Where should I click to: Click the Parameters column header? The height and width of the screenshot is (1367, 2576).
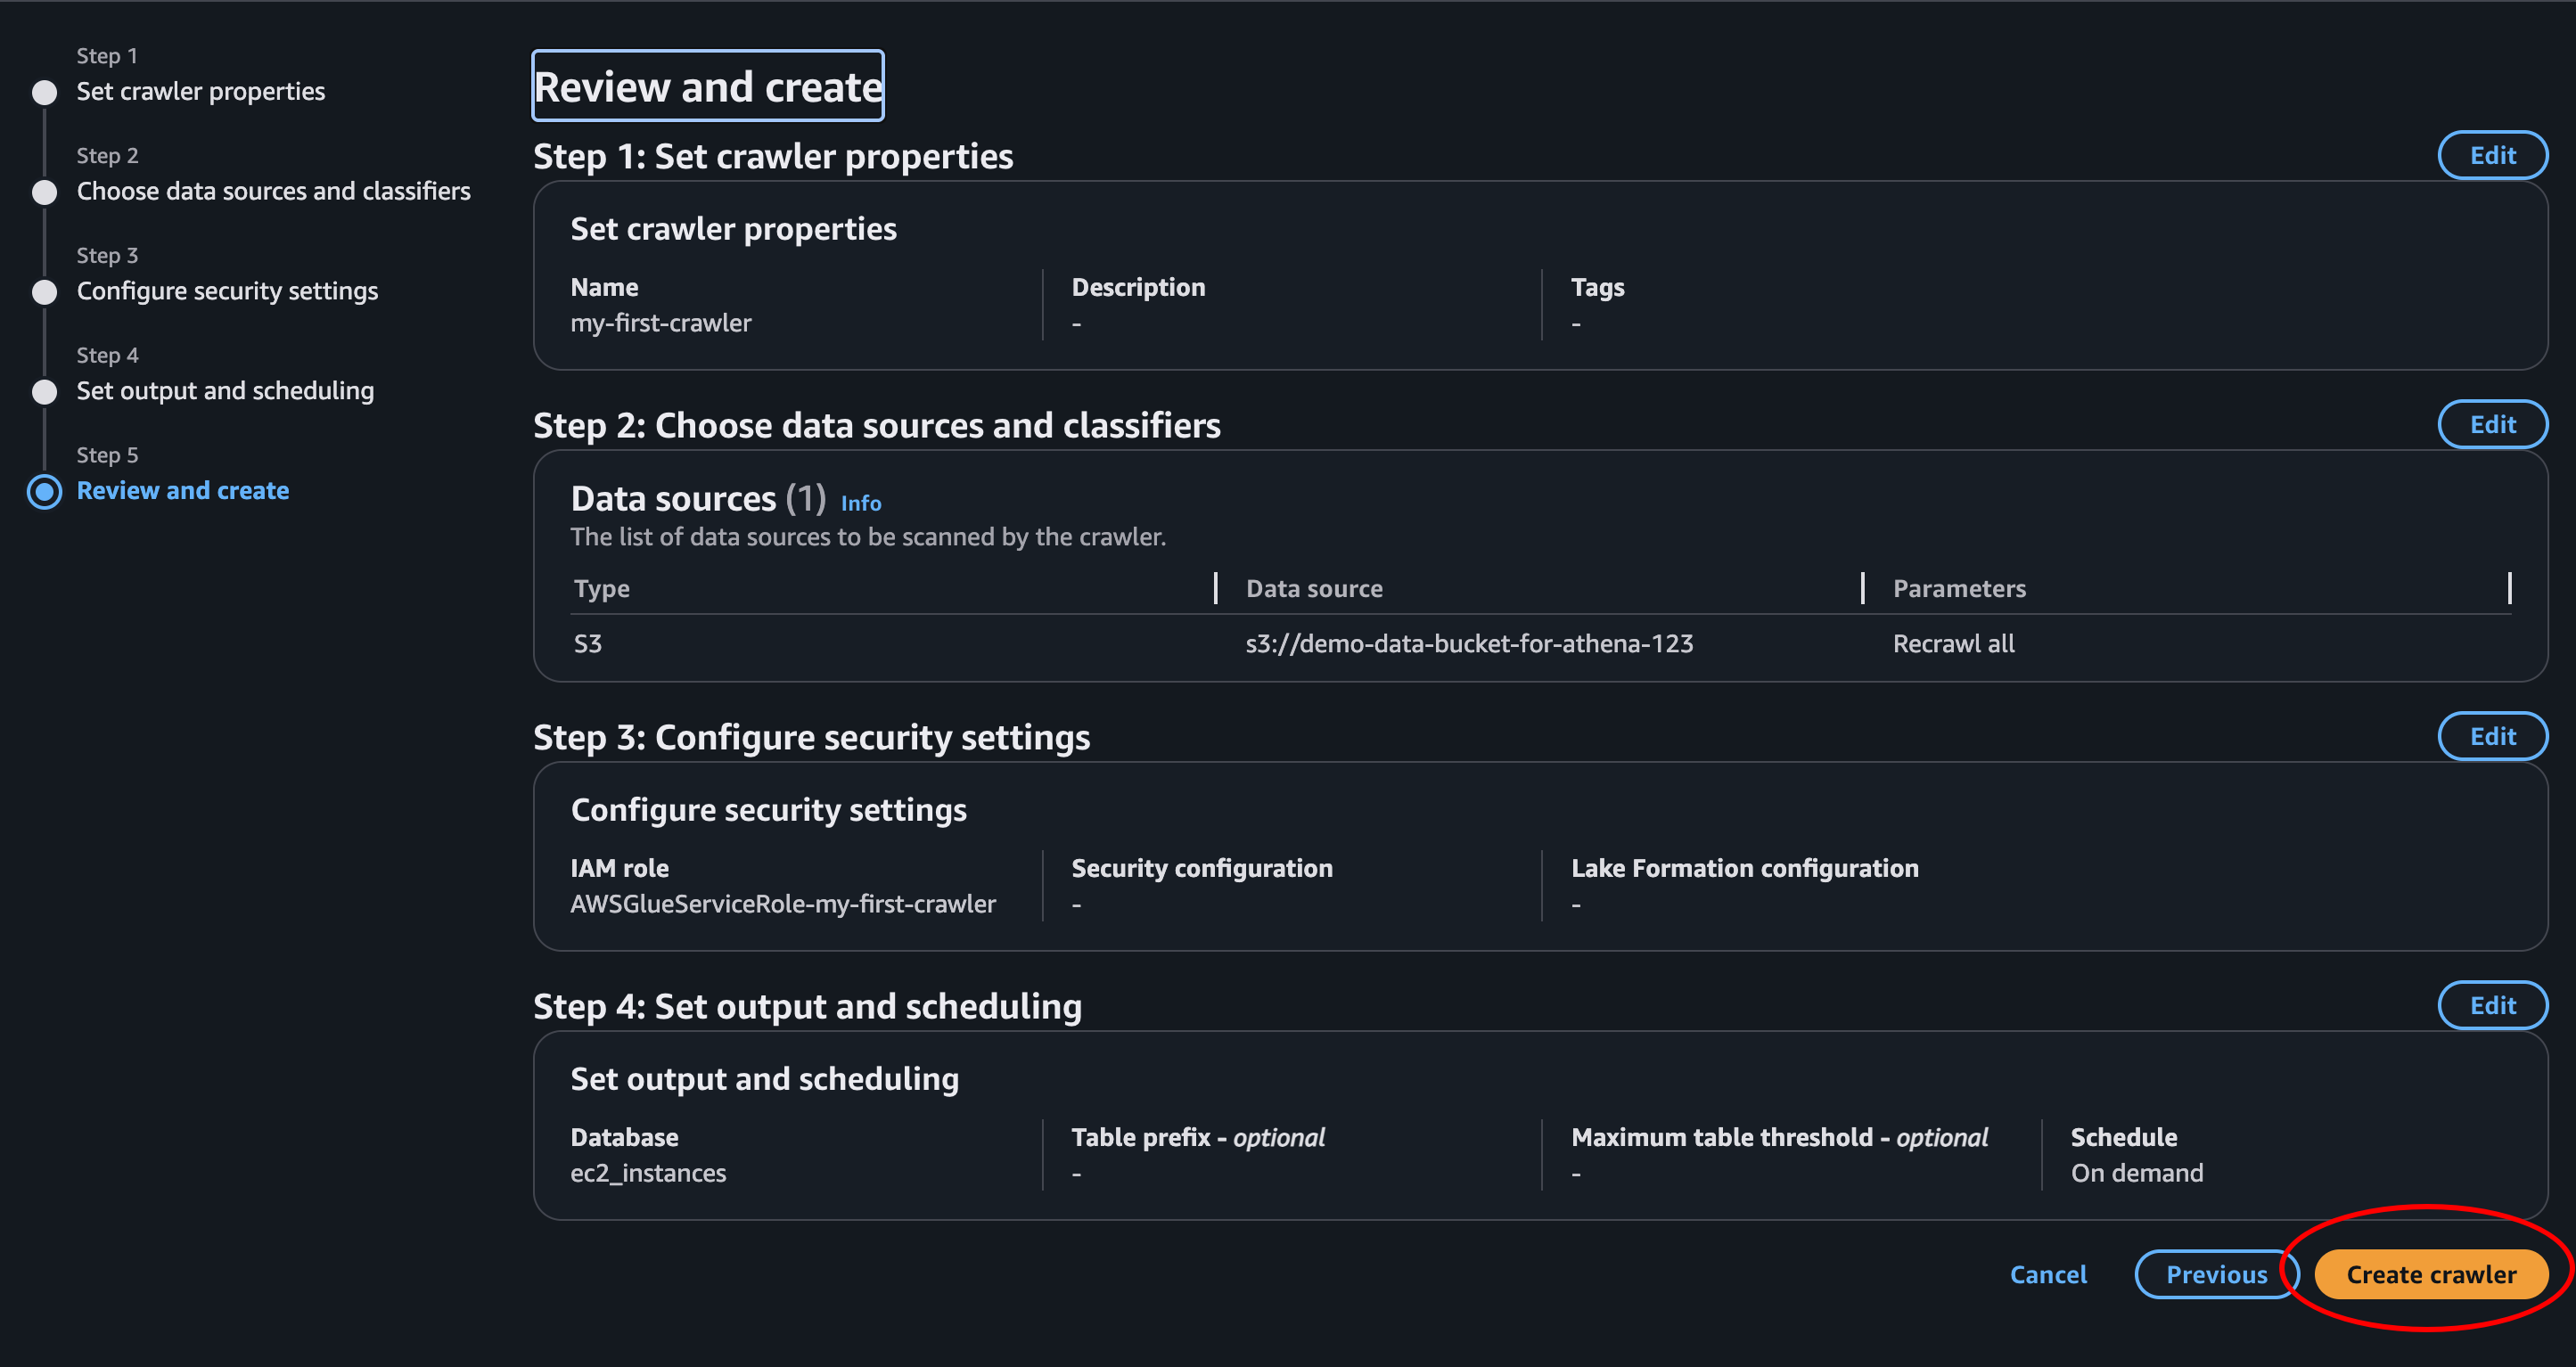pyautogui.click(x=1958, y=588)
